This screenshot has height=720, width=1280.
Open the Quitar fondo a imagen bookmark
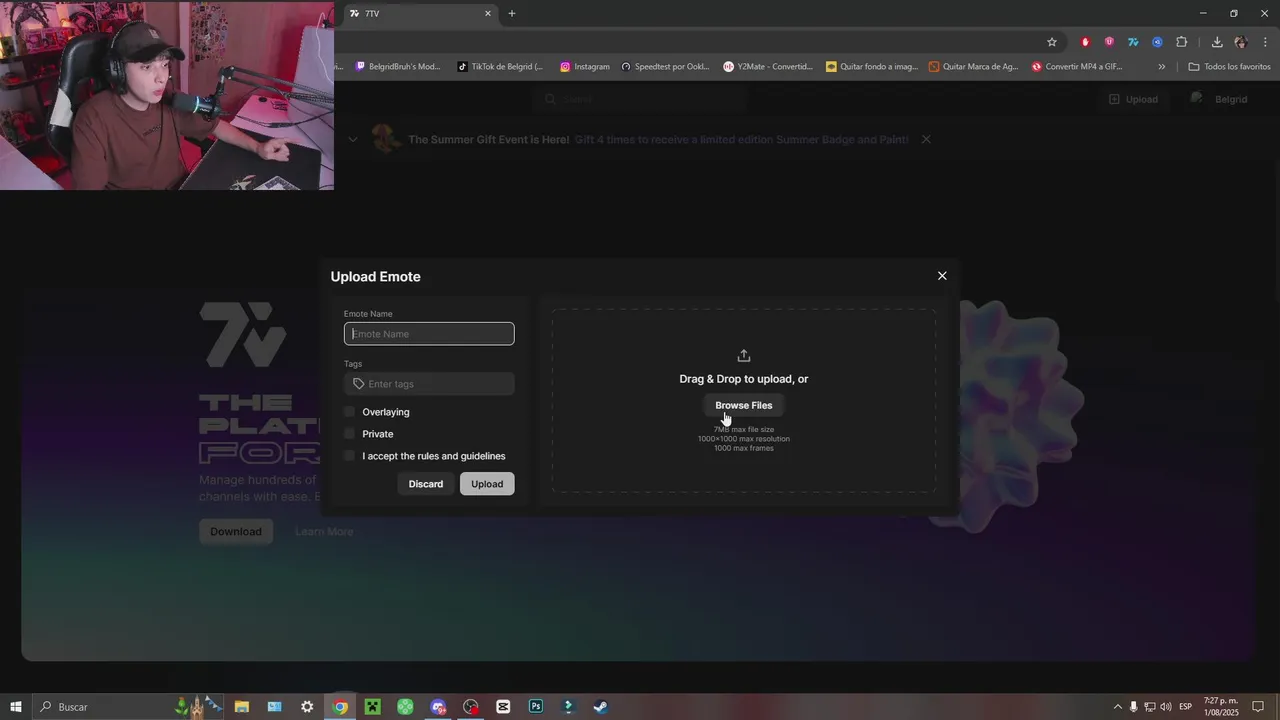coord(872,67)
